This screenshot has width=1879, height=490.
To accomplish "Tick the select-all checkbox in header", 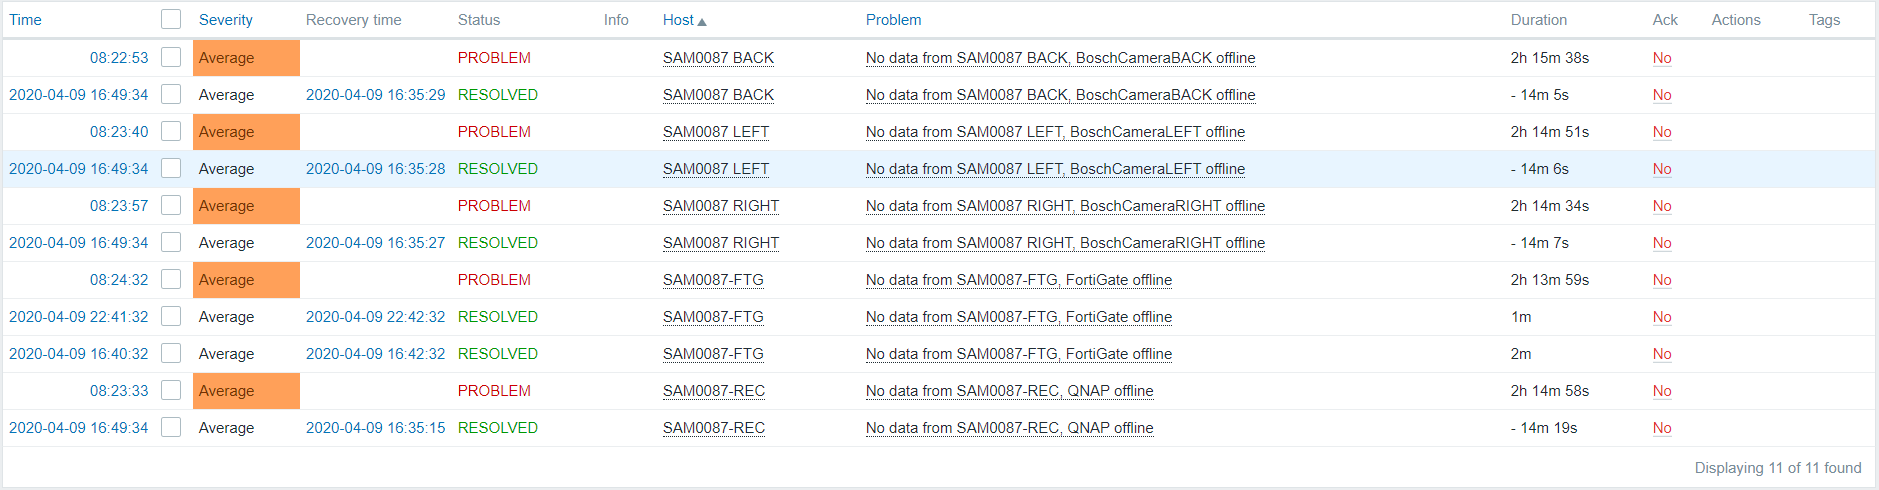I will (171, 19).
